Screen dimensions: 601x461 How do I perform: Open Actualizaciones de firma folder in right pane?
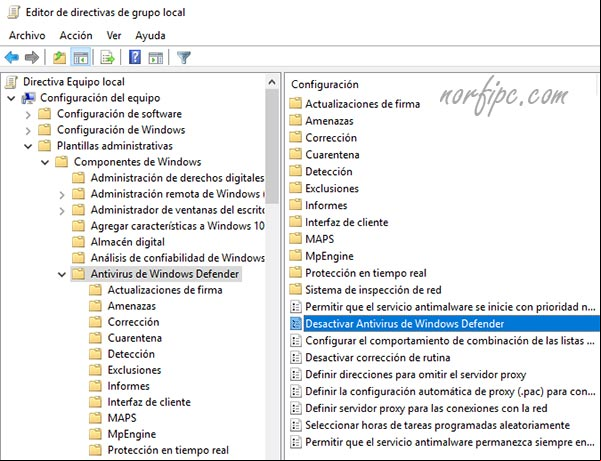(x=362, y=104)
